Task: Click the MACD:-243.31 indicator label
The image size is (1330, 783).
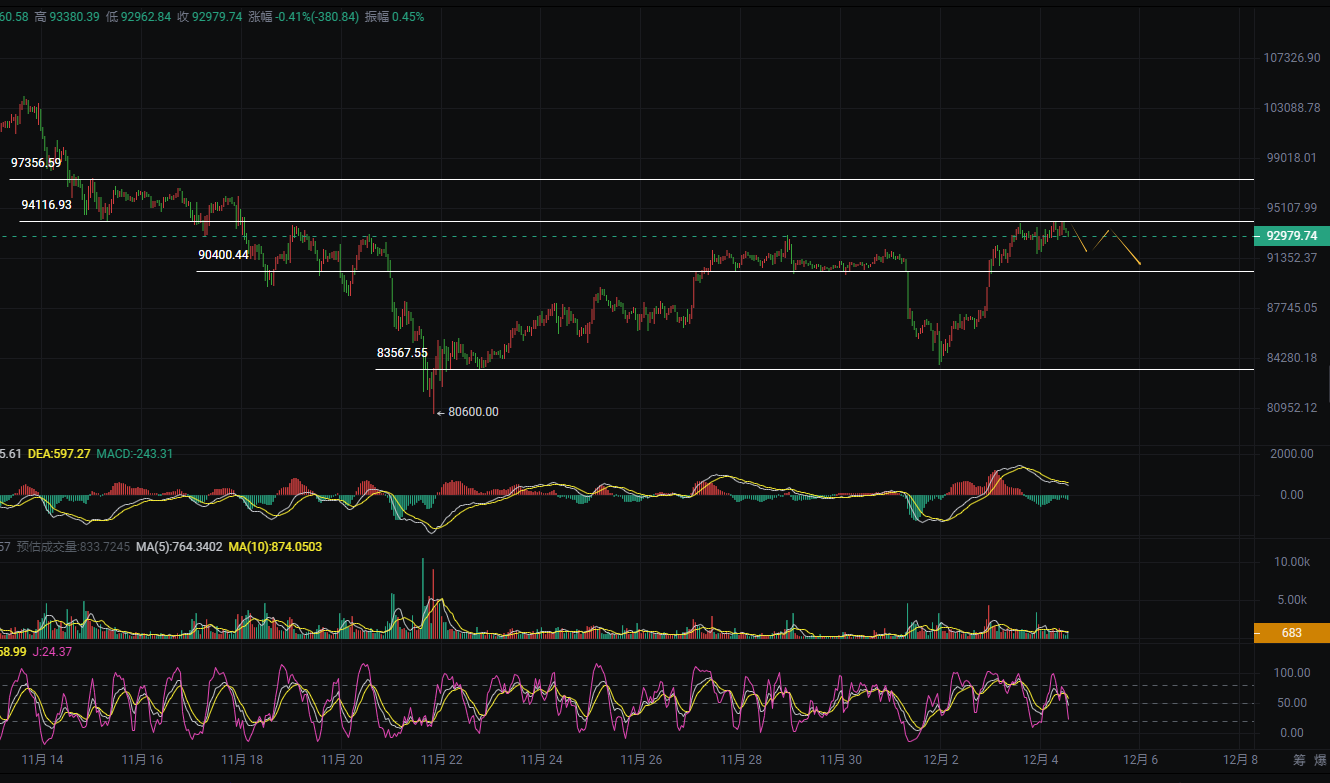Action: (134, 454)
